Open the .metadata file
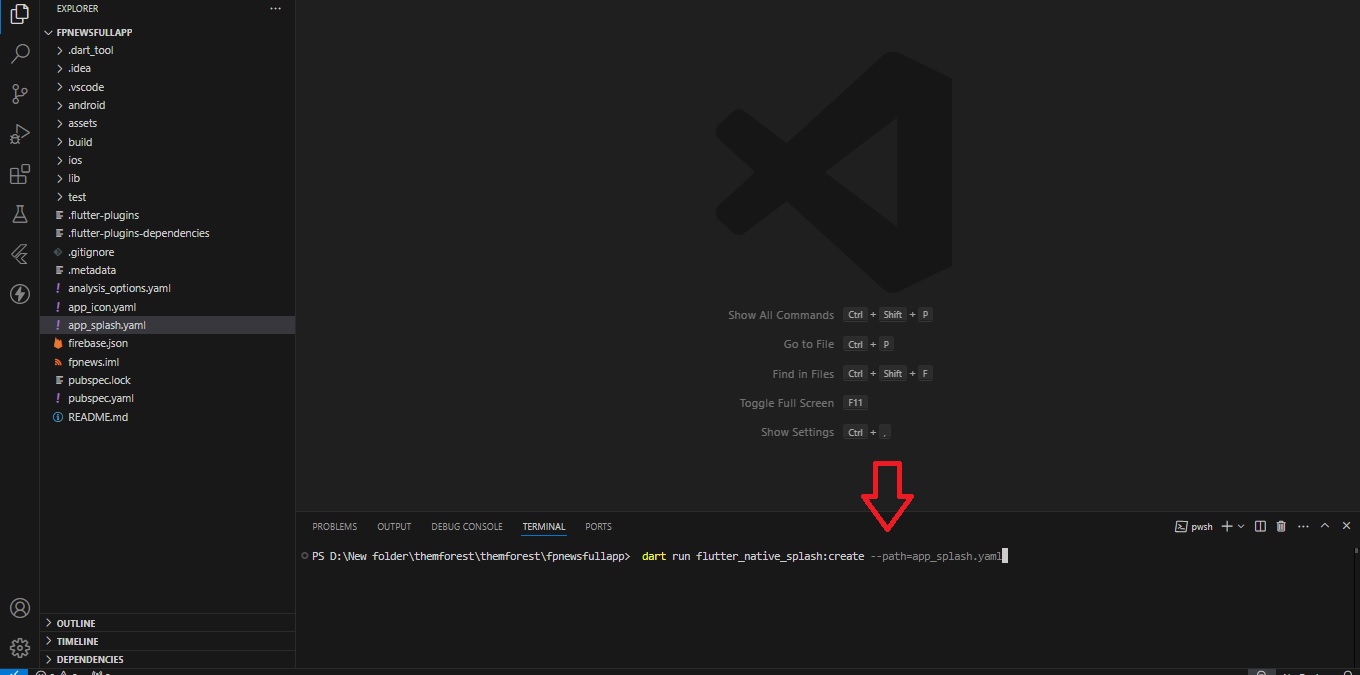1360x675 pixels. pos(168,270)
